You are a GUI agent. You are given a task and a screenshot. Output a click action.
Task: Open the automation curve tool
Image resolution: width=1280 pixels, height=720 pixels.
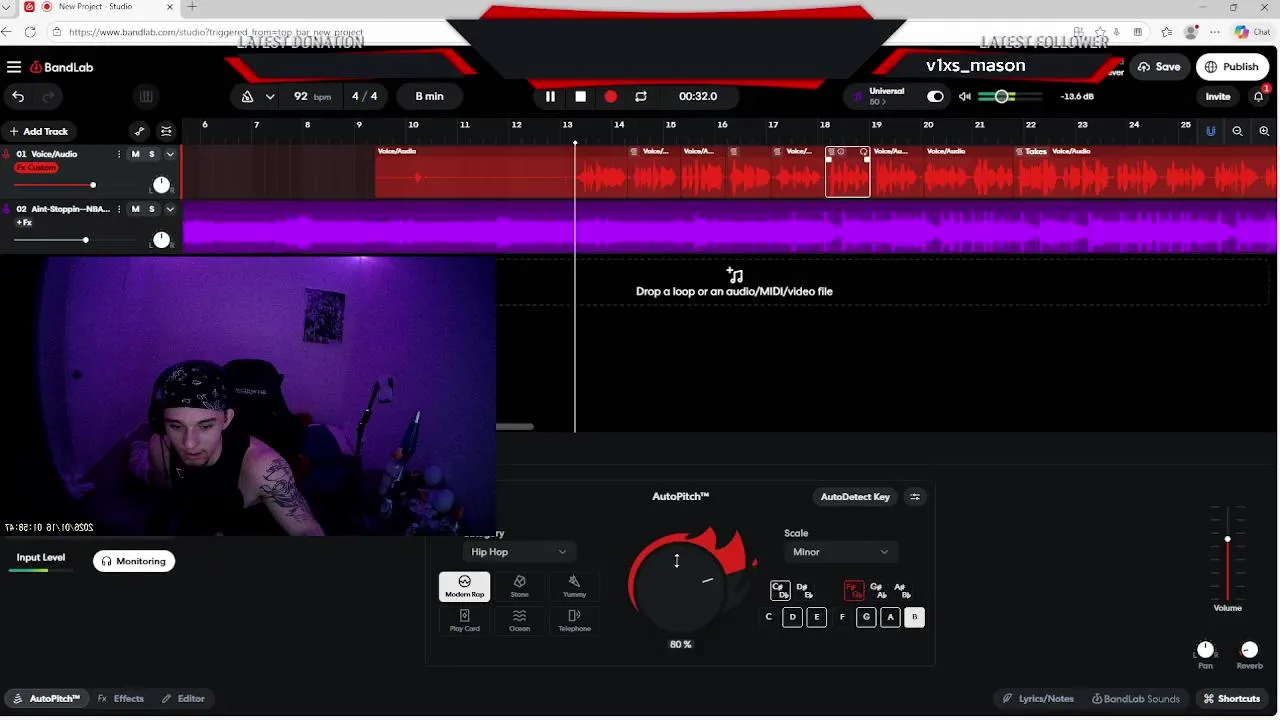click(x=139, y=131)
